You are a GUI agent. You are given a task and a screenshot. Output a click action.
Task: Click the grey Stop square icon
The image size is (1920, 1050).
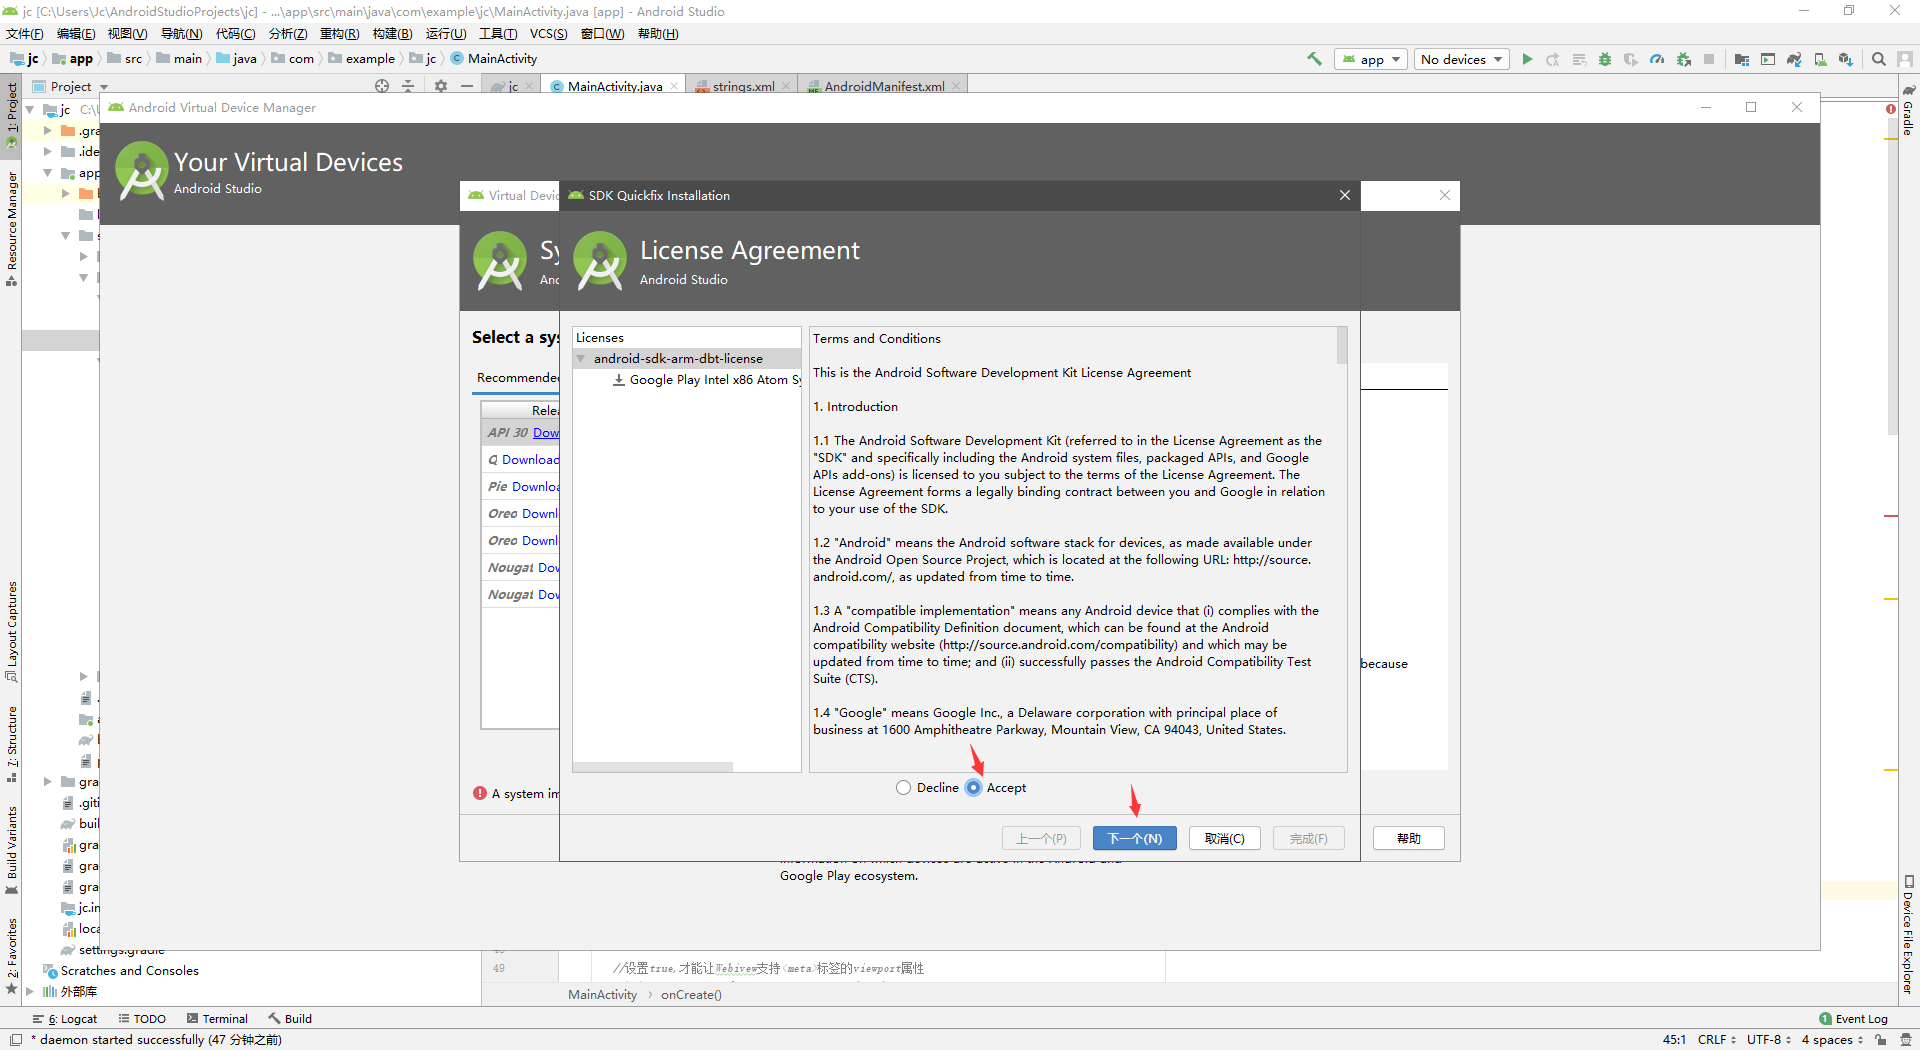pyautogui.click(x=1709, y=59)
